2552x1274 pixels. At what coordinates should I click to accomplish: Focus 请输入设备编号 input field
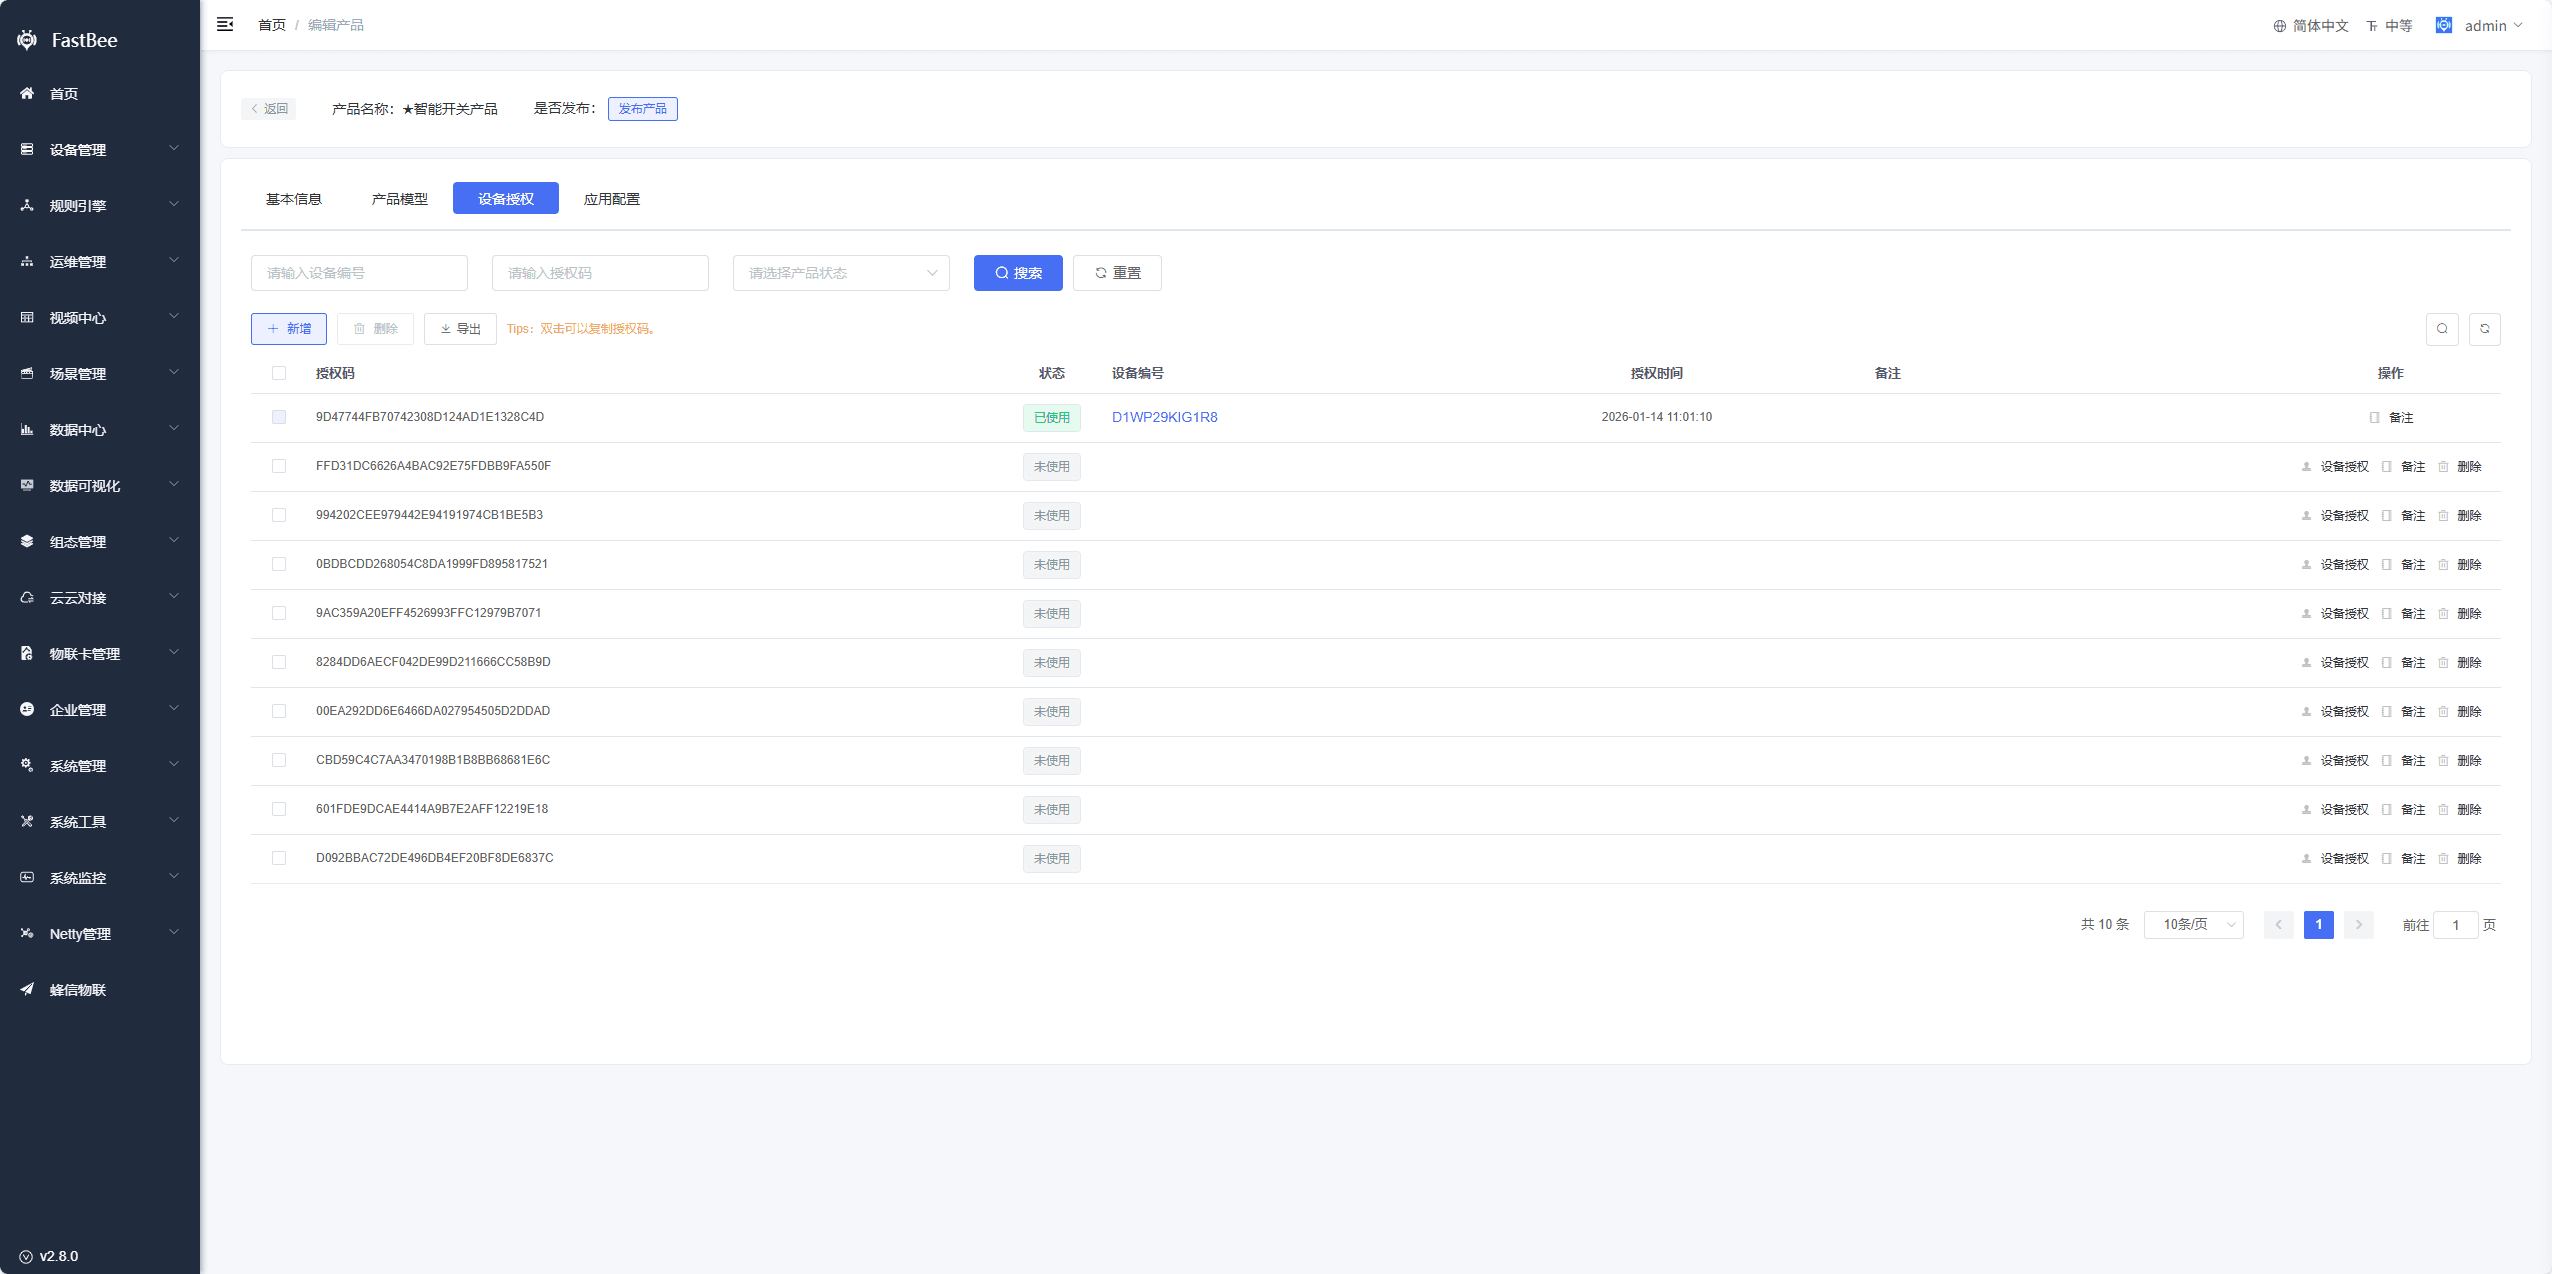coord(359,273)
